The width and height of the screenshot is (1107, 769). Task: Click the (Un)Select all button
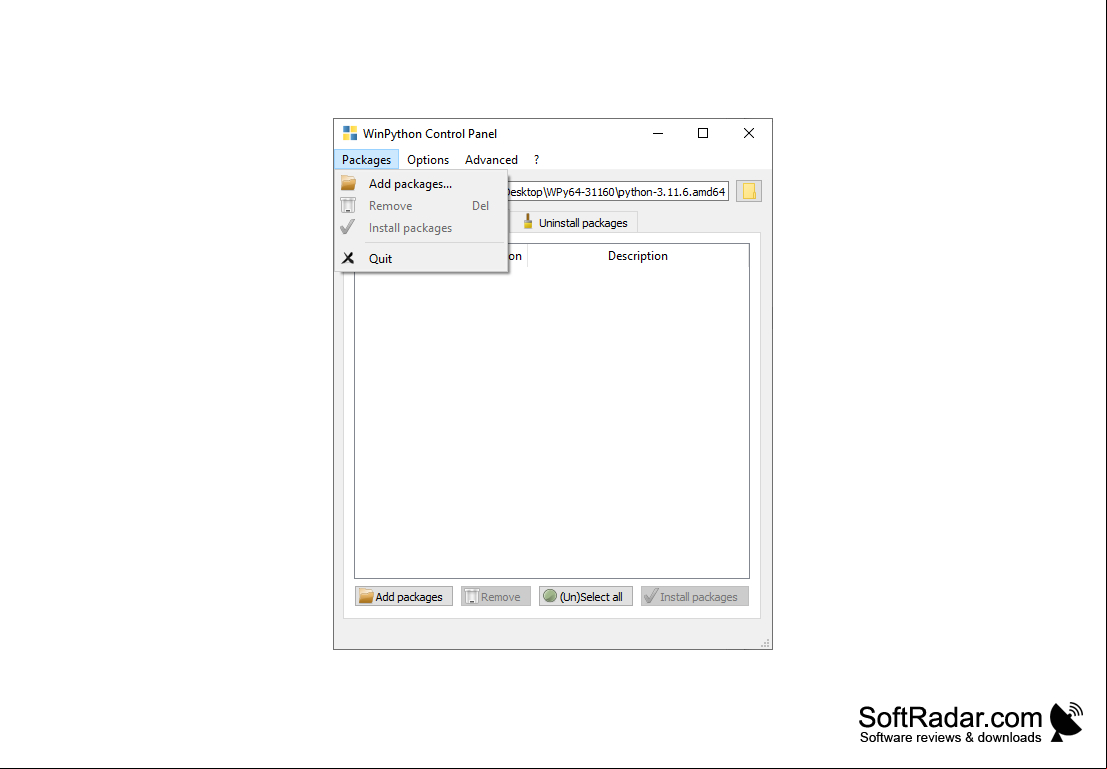(x=586, y=597)
